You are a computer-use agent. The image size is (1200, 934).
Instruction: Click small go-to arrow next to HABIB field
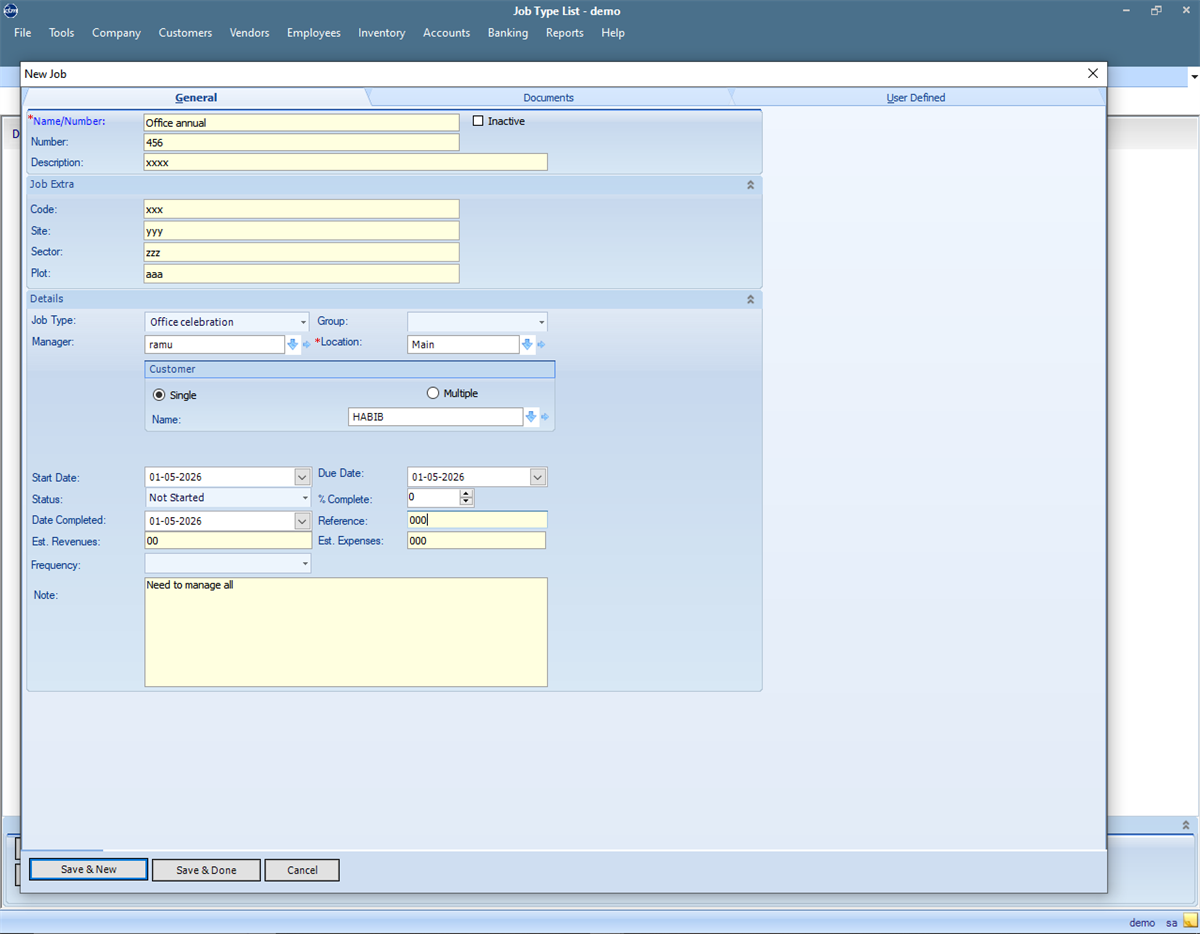[546, 417]
